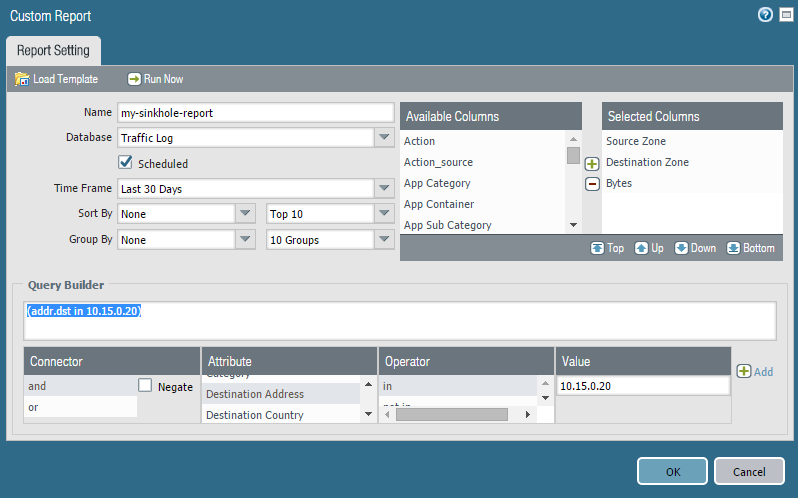Click the green plus add column icon
The height and width of the screenshot is (498, 798).
point(592,164)
